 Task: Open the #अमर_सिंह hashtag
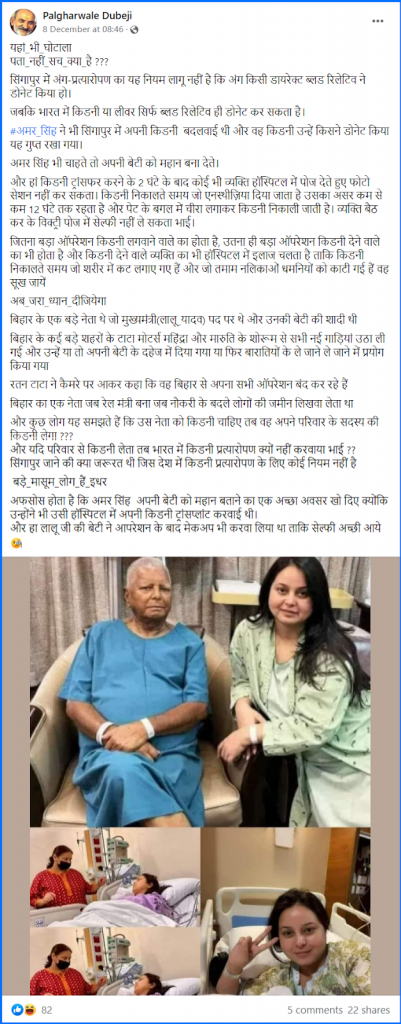tap(35, 130)
